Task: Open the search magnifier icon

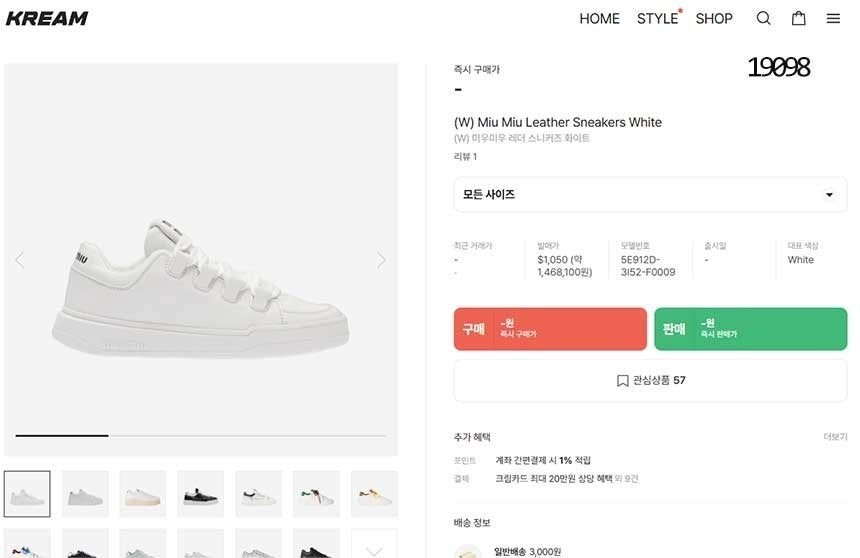Action: pyautogui.click(x=763, y=18)
